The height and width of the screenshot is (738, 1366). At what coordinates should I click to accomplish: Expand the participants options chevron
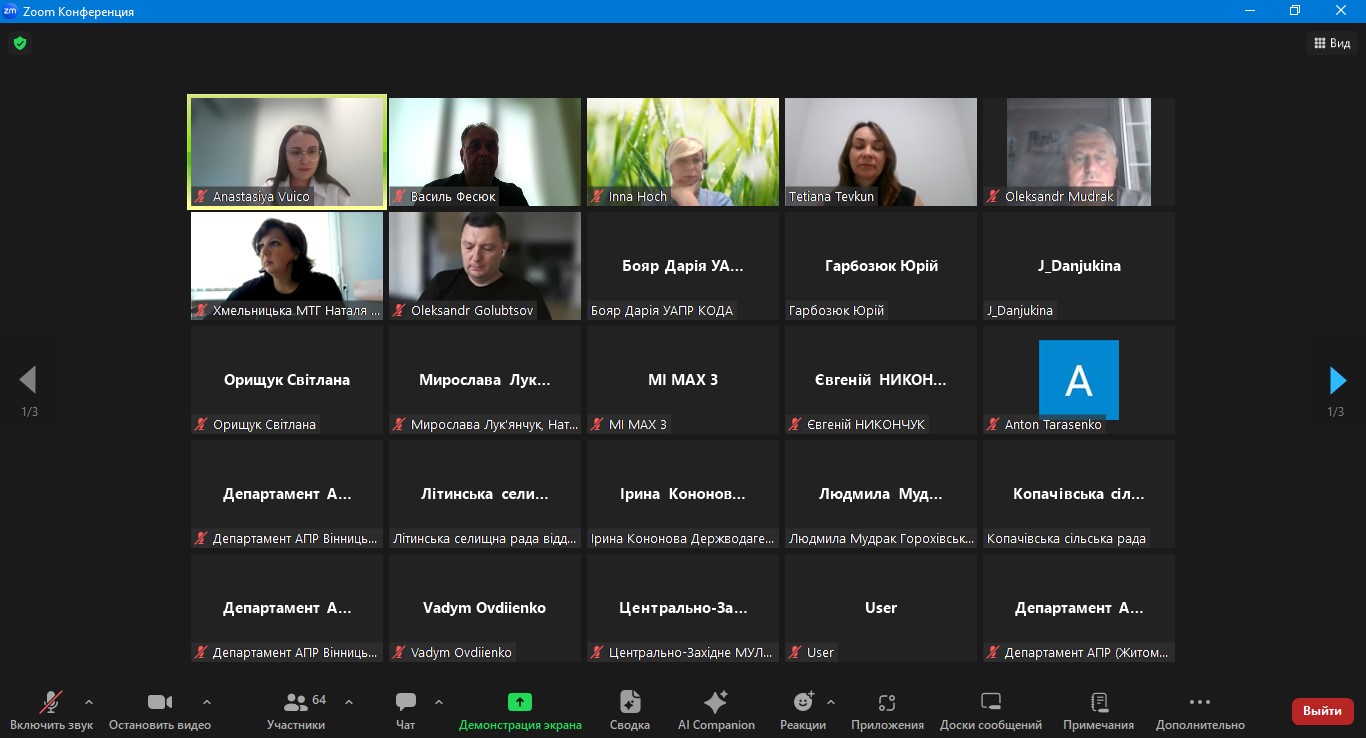click(349, 702)
